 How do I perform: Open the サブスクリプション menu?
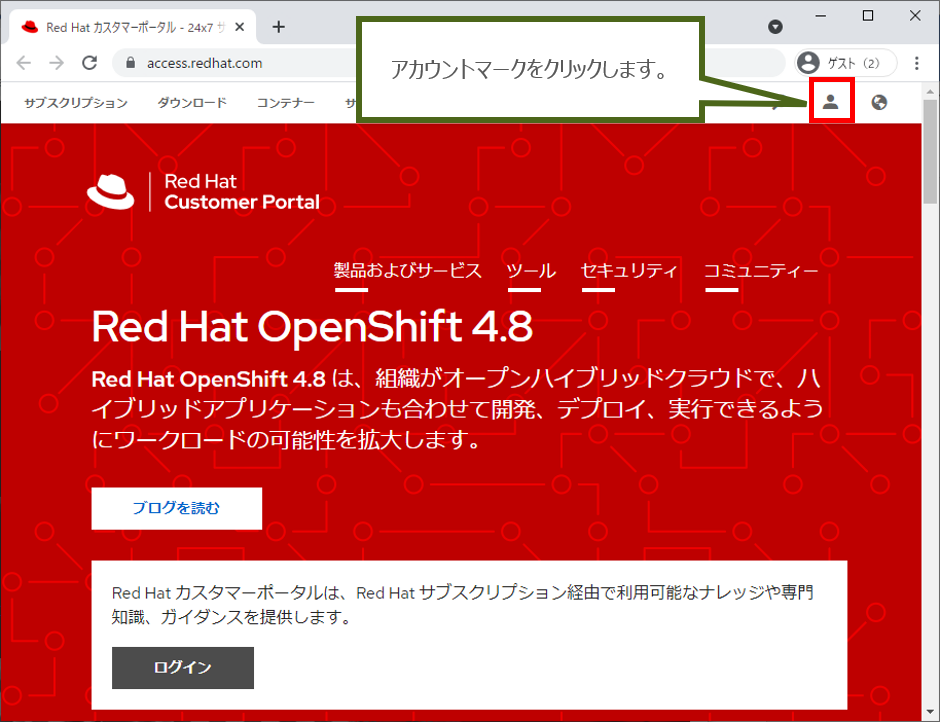pos(76,103)
